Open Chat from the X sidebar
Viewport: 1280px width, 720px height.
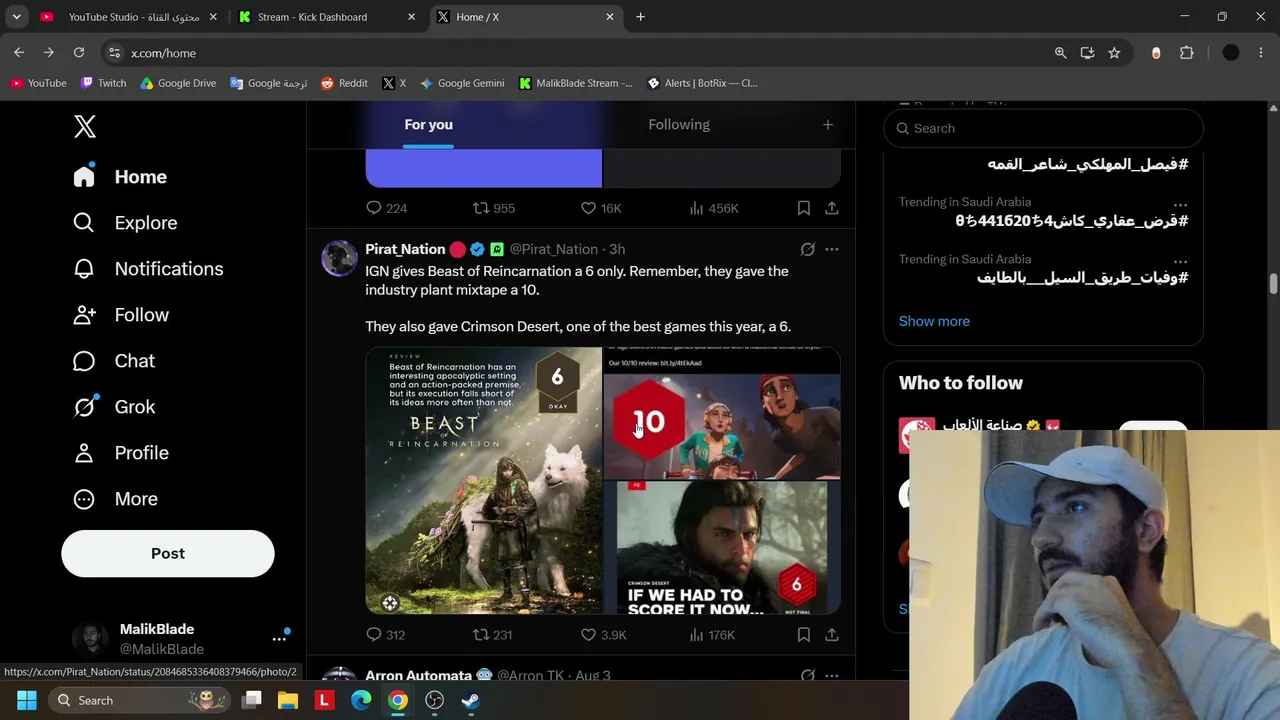click(x=114, y=361)
